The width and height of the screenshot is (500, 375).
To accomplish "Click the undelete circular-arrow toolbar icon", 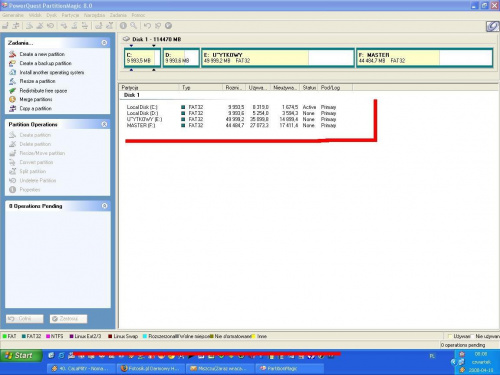I will [x=50, y=25].
